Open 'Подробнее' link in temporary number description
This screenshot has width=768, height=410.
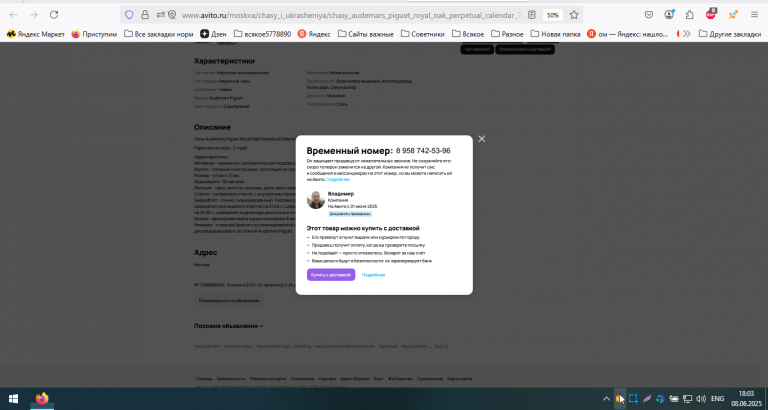(x=338, y=180)
